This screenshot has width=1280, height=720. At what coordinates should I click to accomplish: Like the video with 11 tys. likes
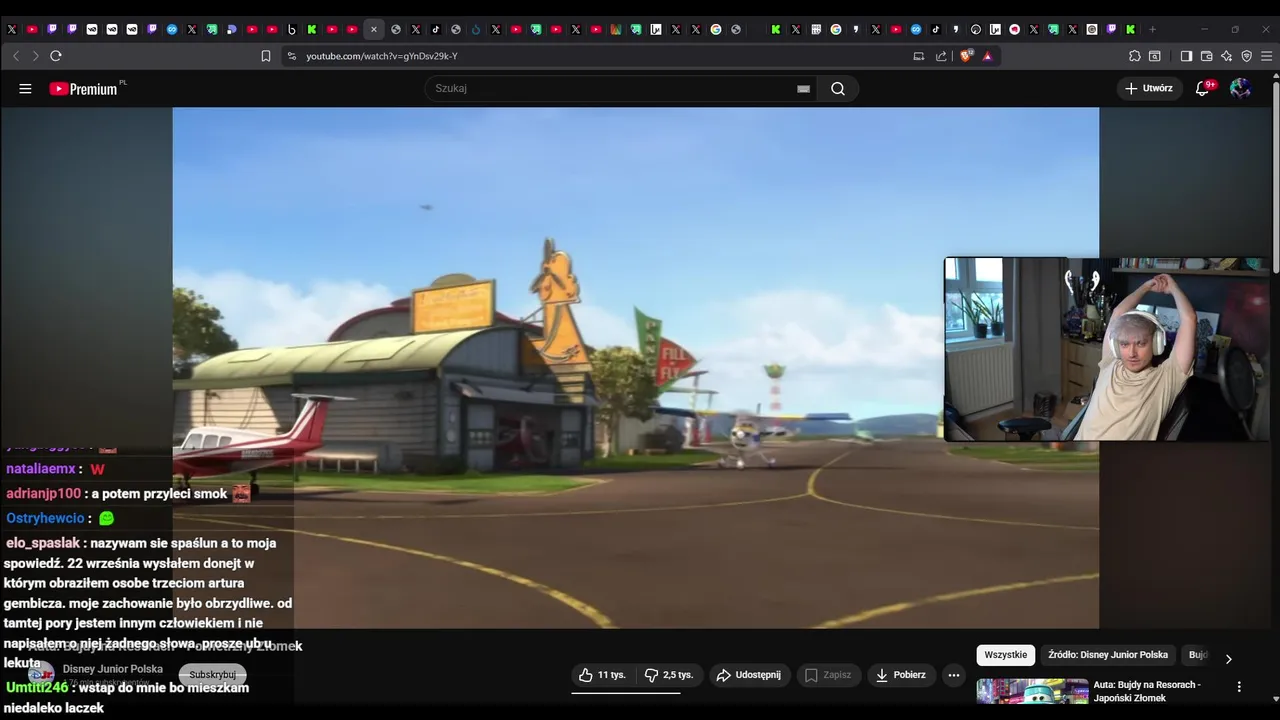point(602,675)
